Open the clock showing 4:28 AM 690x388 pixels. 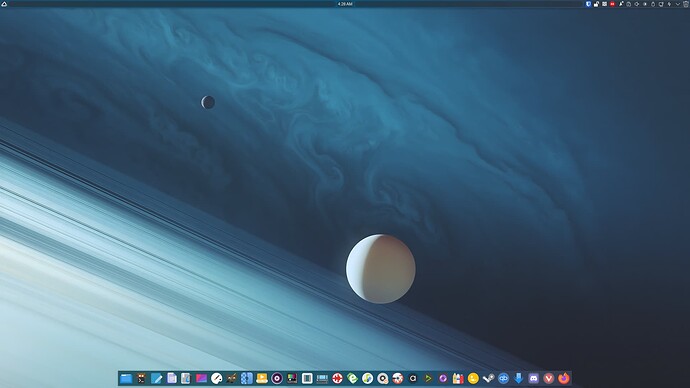point(345,4)
